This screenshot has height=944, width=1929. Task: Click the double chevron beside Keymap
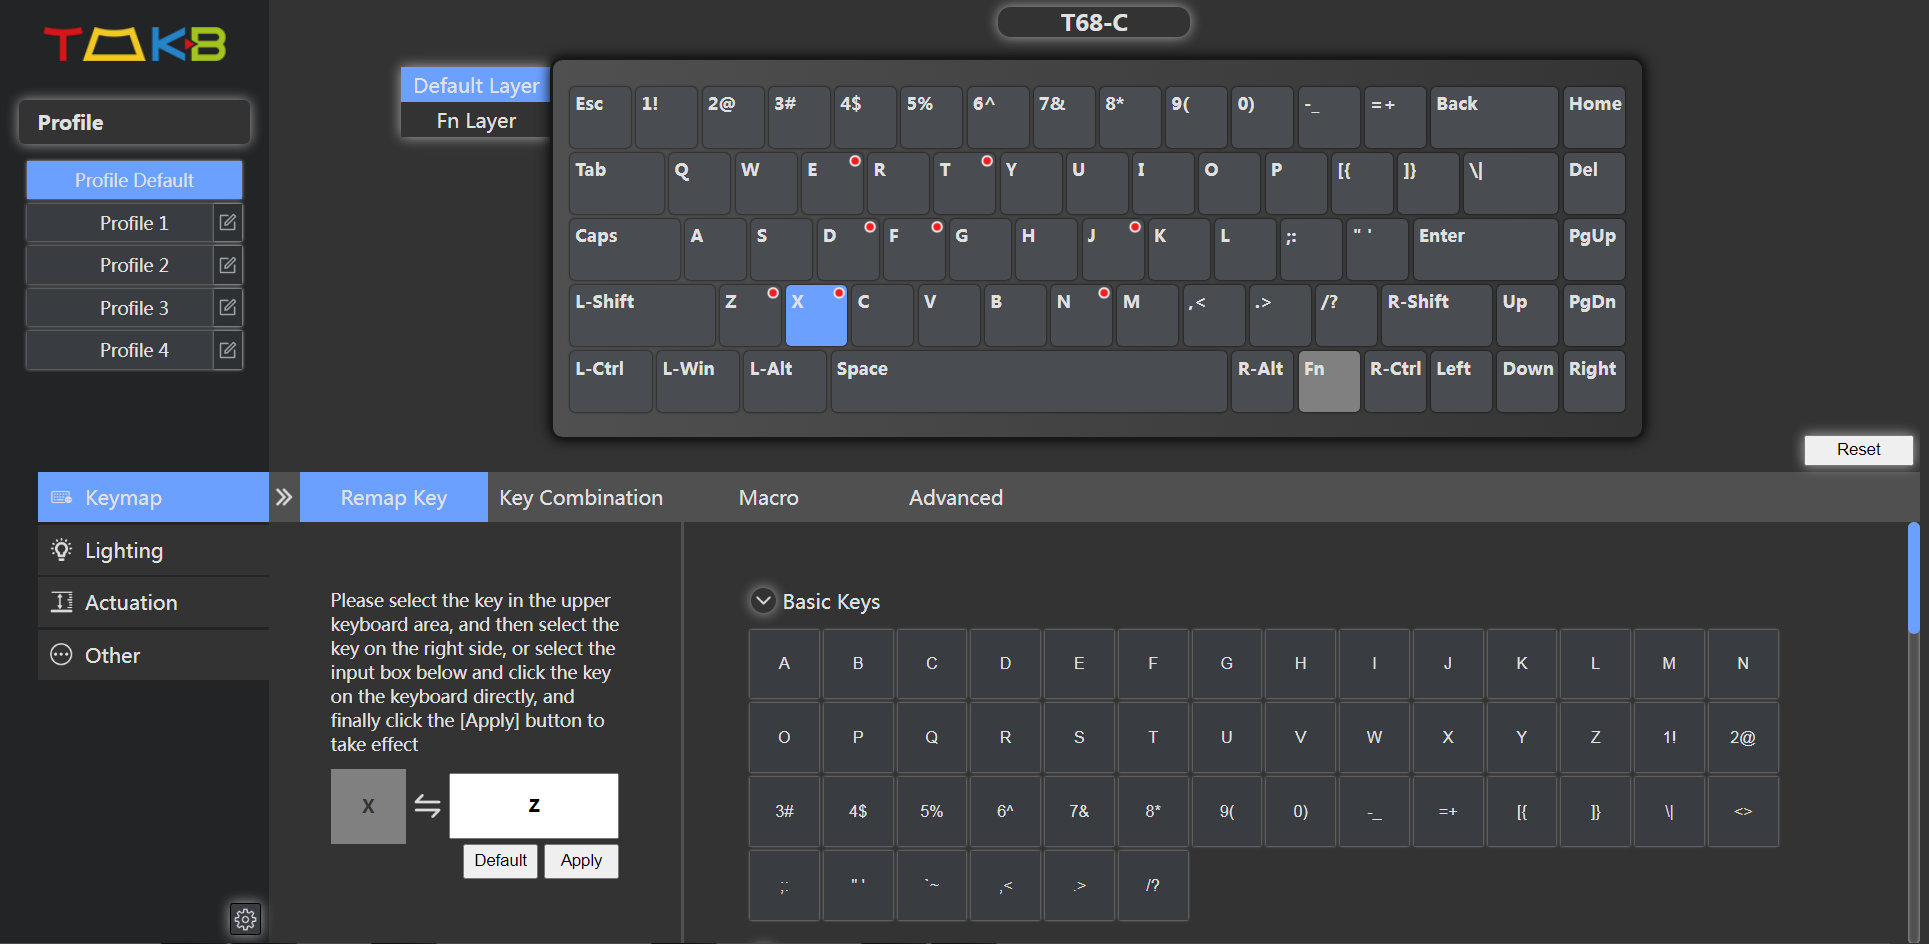[x=284, y=497]
